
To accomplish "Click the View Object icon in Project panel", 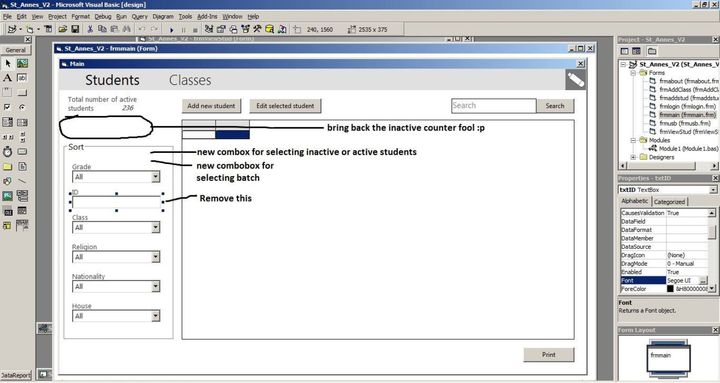I will (636, 51).
